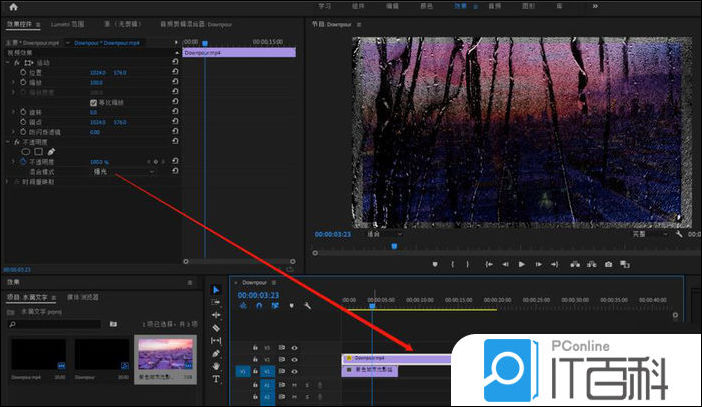Click the export frame camera icon
Viewport: 702px width, 407px height.
(608, 264)
